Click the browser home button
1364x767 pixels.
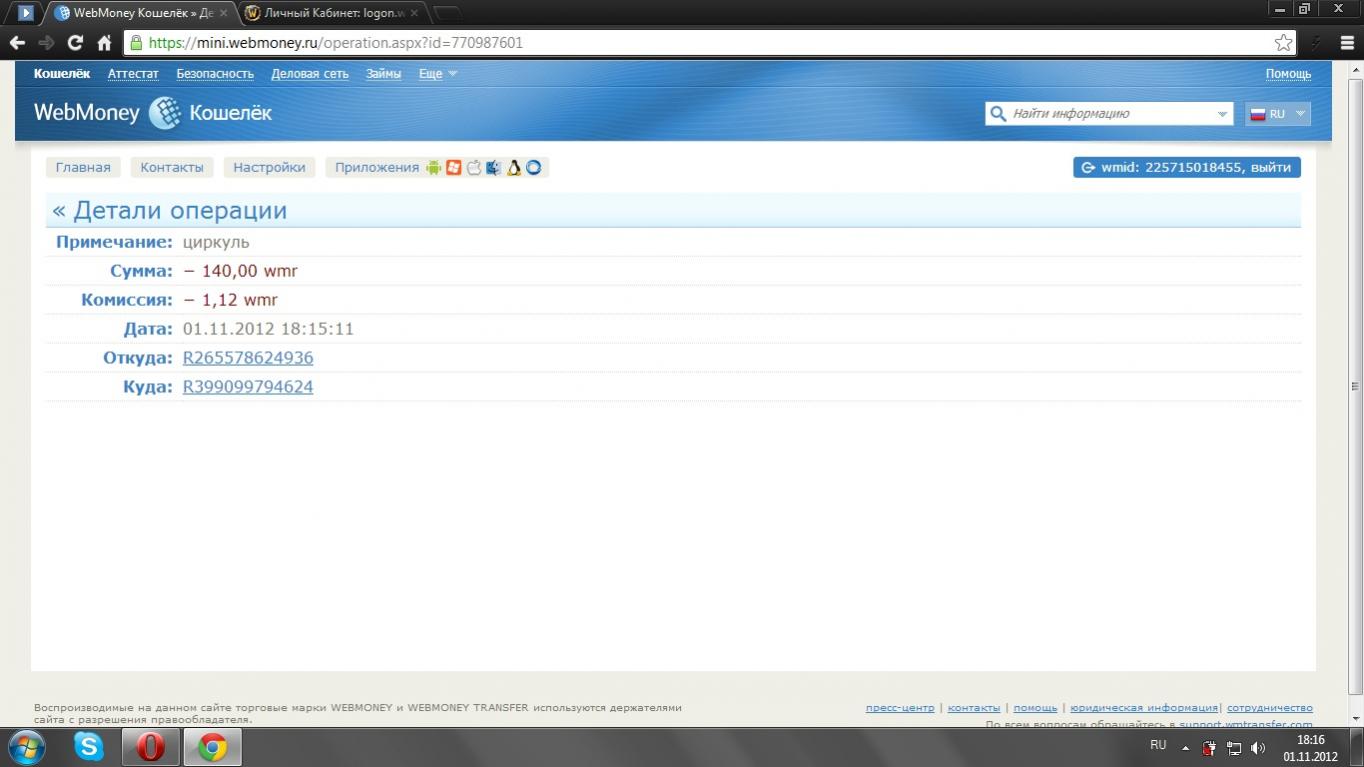104,43
